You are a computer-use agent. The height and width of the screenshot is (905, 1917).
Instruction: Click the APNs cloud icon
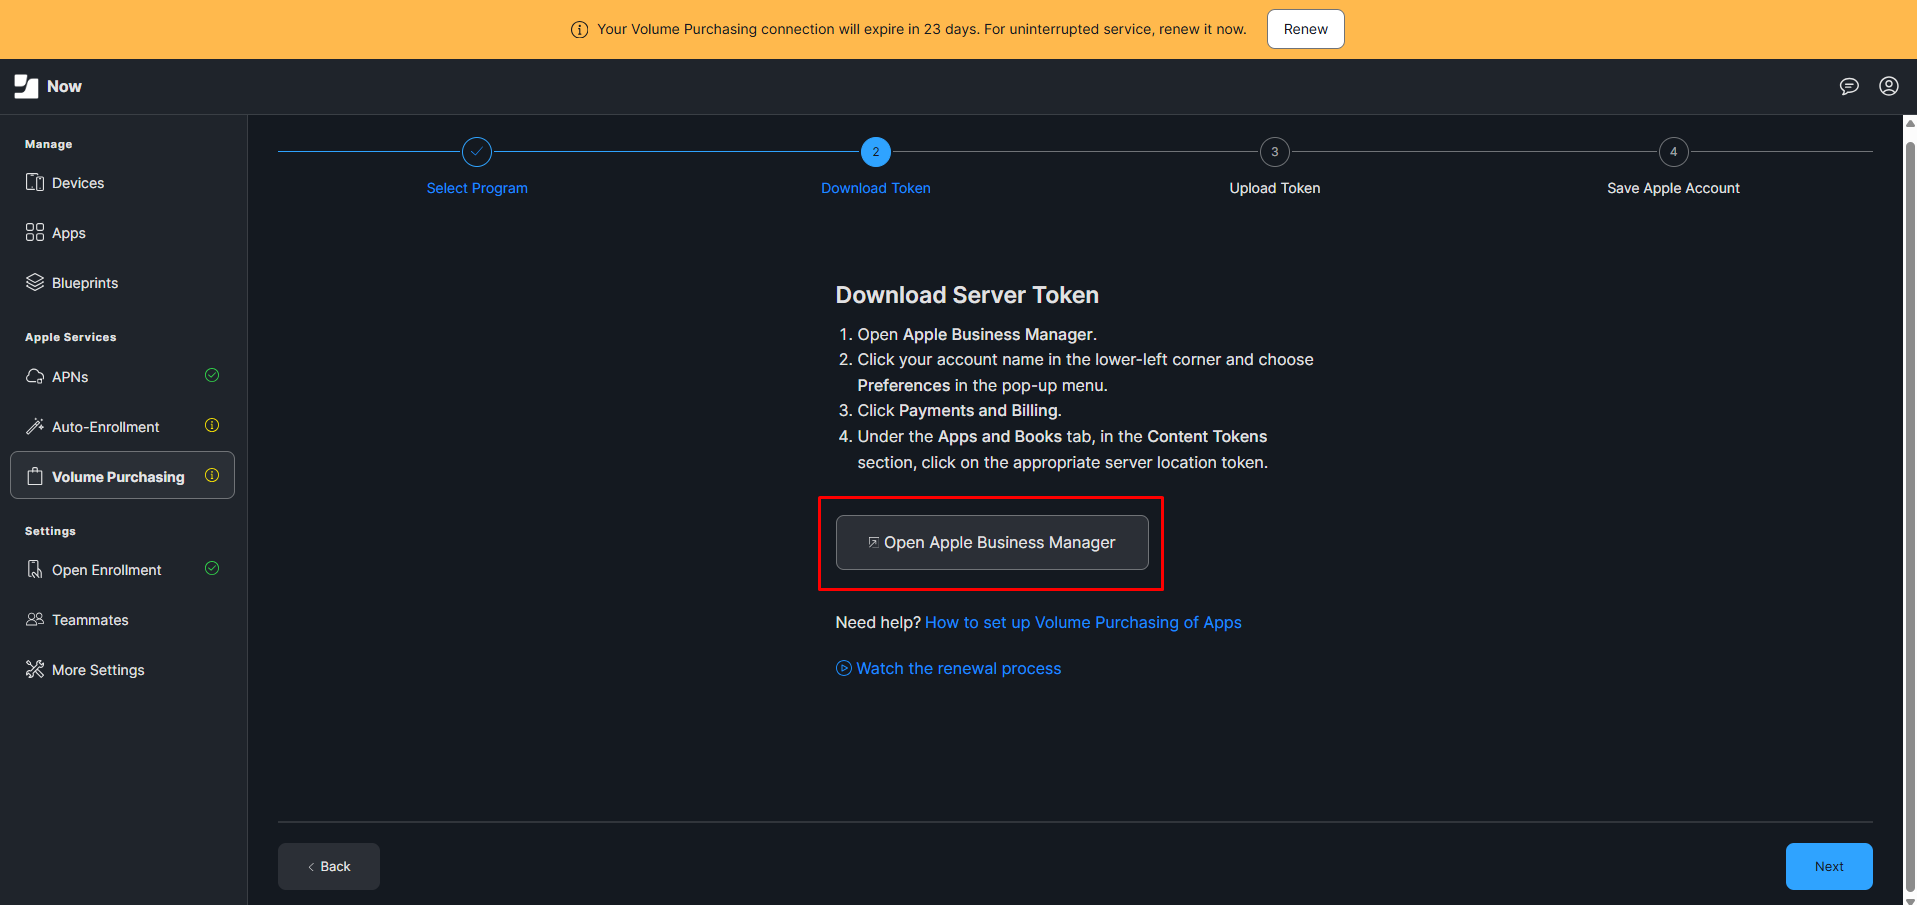pos(35,376)
